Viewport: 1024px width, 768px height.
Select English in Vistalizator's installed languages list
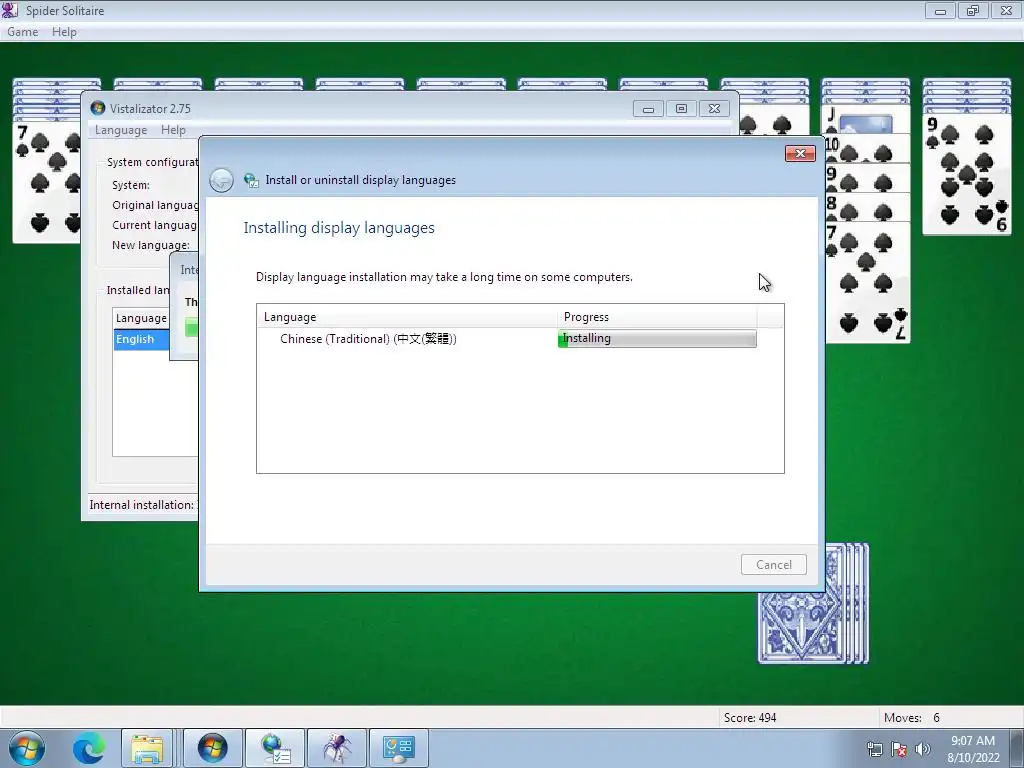tap(141, 339)
